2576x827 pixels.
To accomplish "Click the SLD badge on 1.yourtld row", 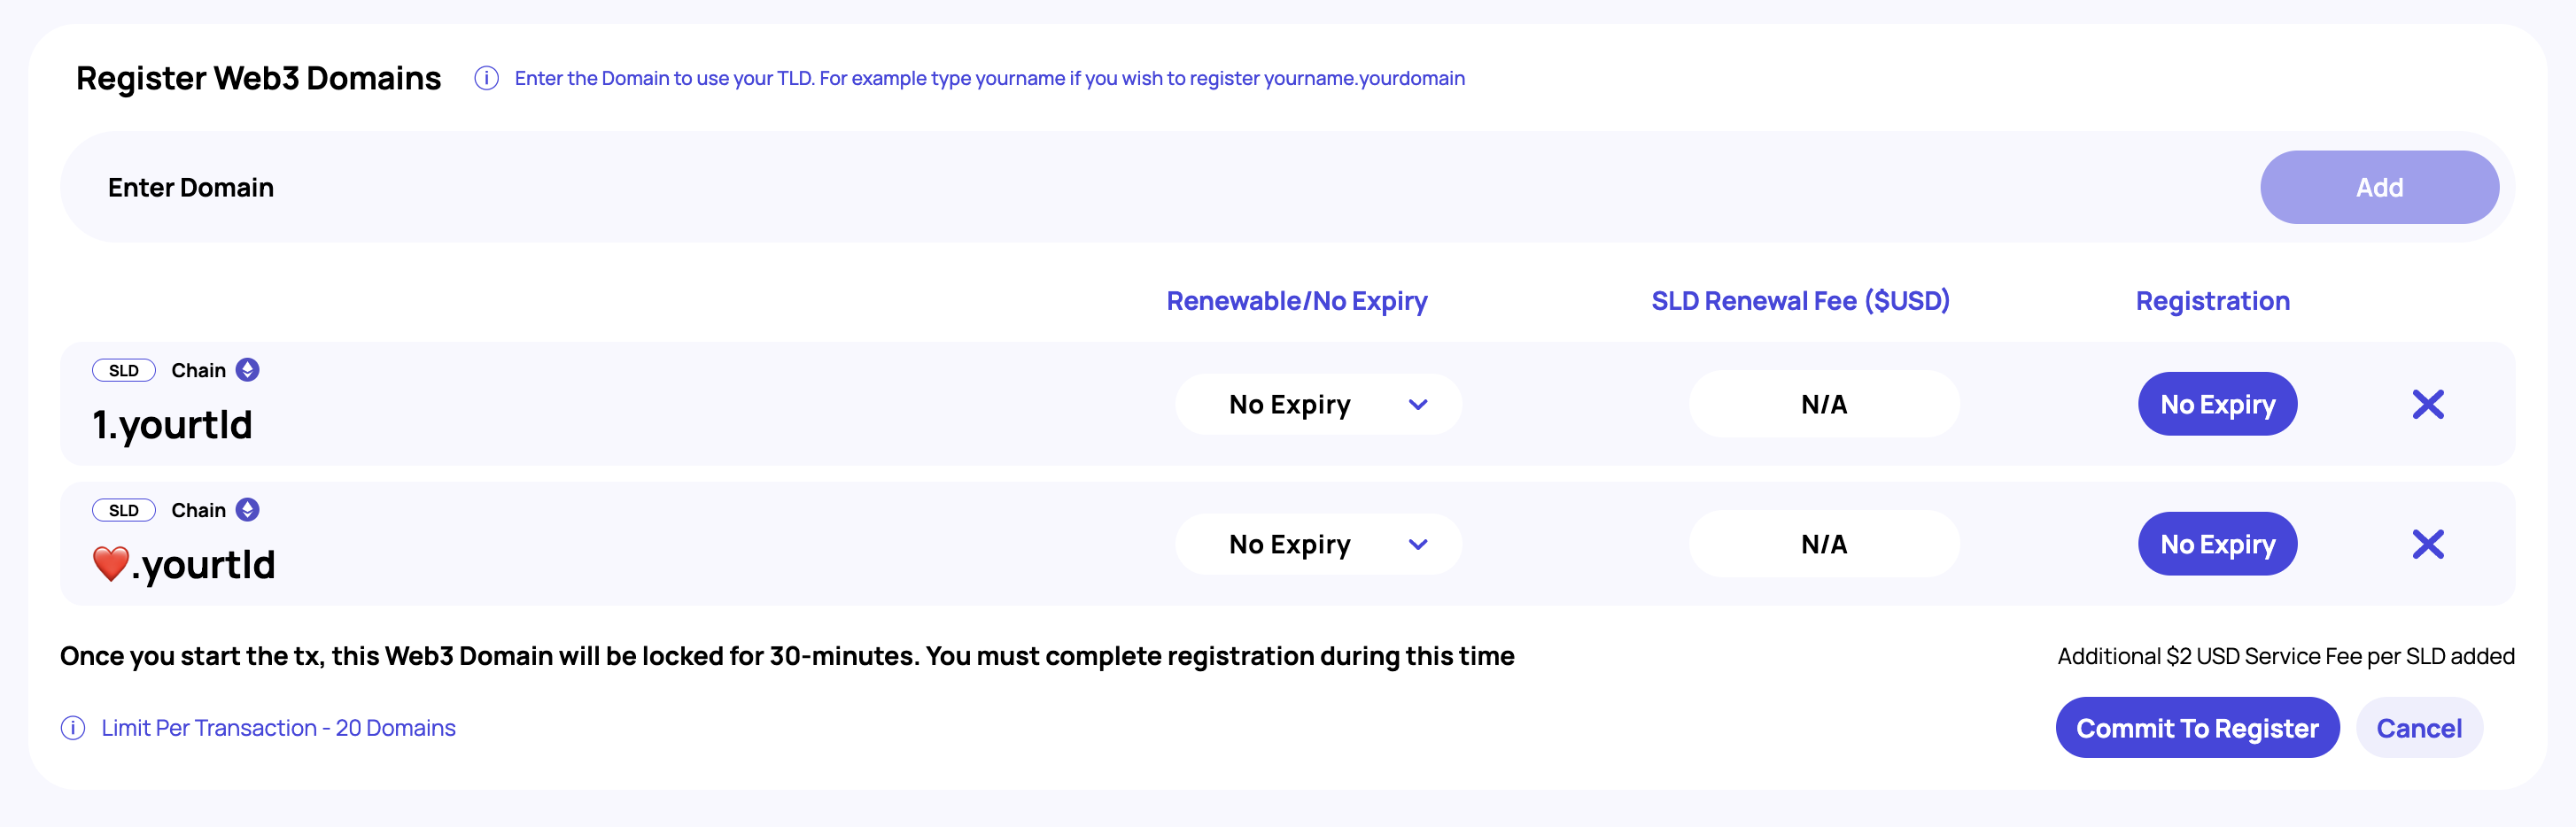I will [124, 370].
